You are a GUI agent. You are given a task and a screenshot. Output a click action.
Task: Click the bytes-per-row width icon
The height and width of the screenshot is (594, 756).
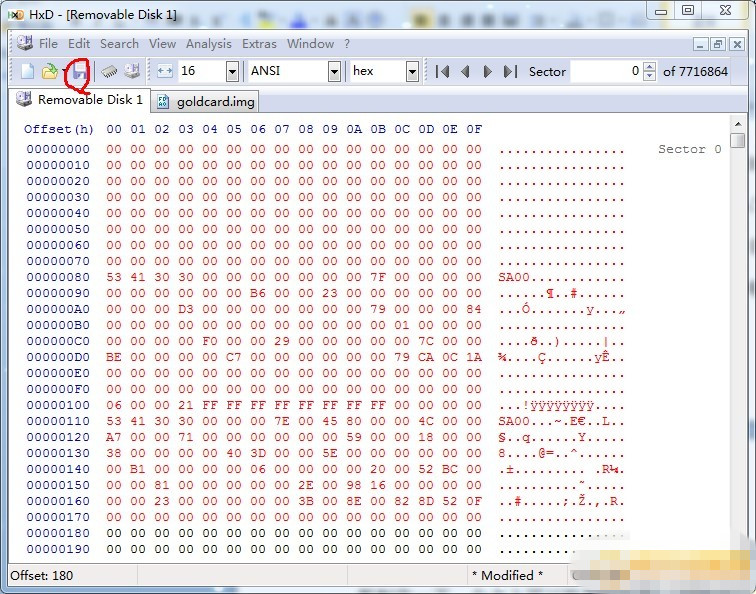165,71
